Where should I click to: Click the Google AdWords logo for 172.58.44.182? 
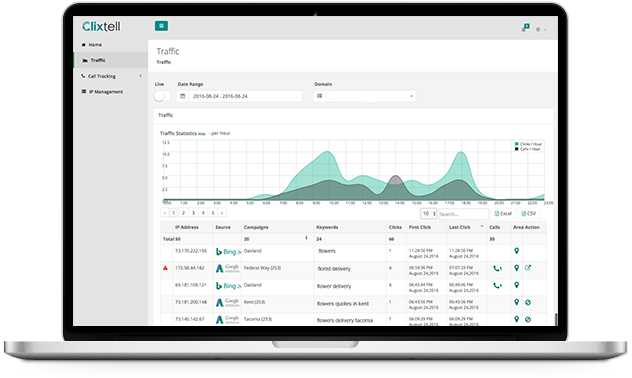pos(227,268)
